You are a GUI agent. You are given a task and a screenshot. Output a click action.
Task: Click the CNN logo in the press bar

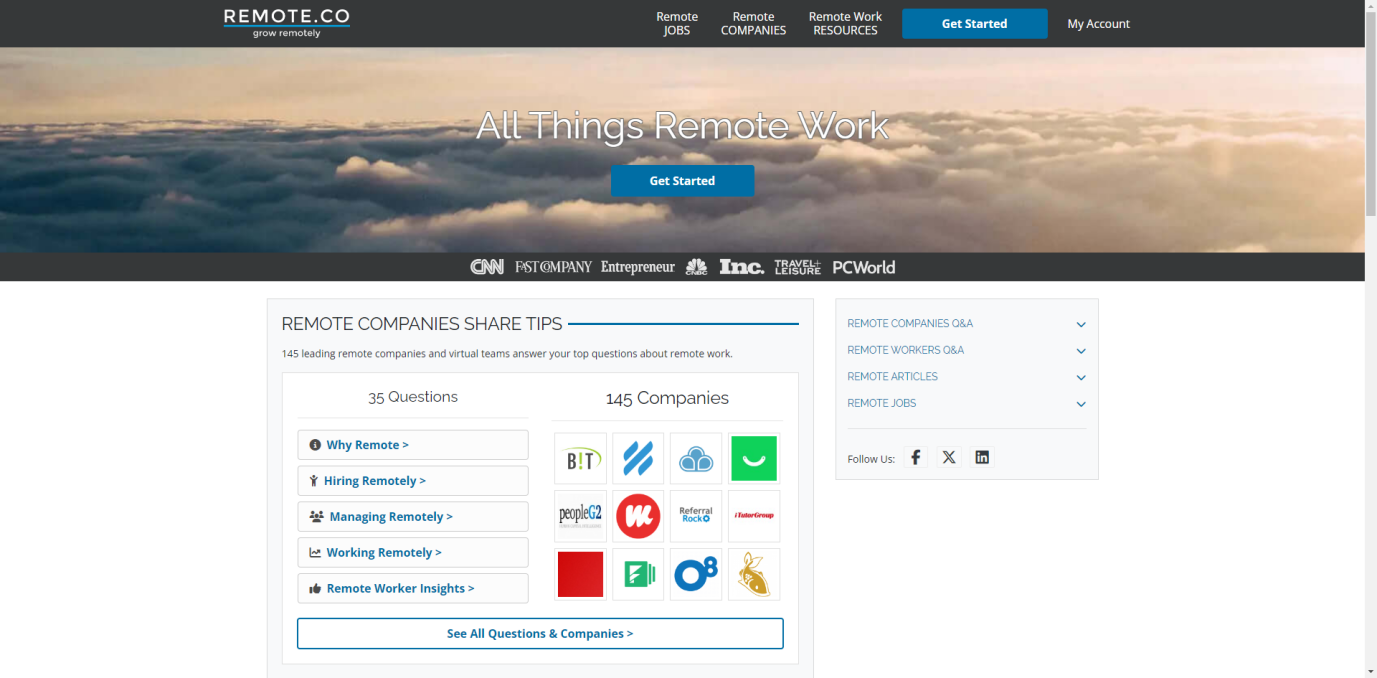(487, 267)
